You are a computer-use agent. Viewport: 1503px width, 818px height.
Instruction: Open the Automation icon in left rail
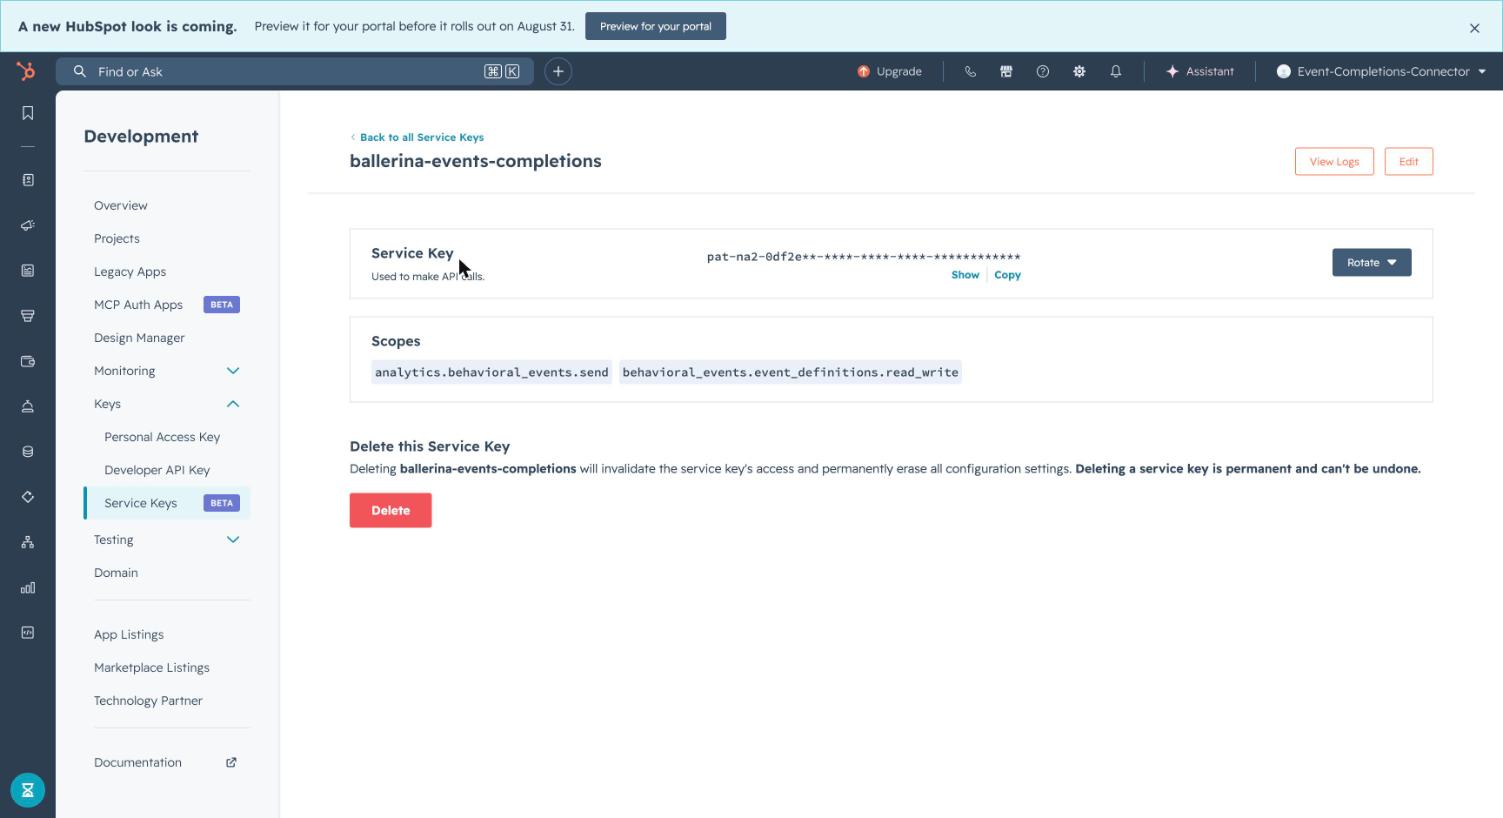click(28, 497)
